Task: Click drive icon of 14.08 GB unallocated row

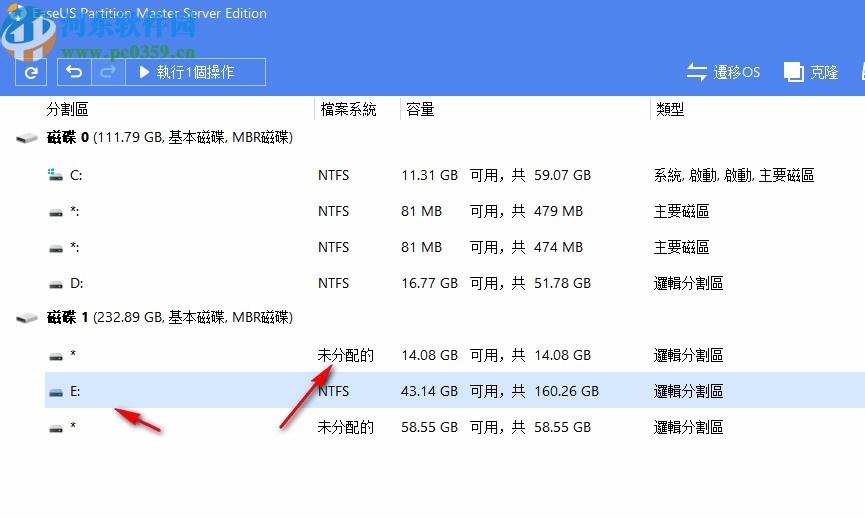Action: (x=56, y=356)
